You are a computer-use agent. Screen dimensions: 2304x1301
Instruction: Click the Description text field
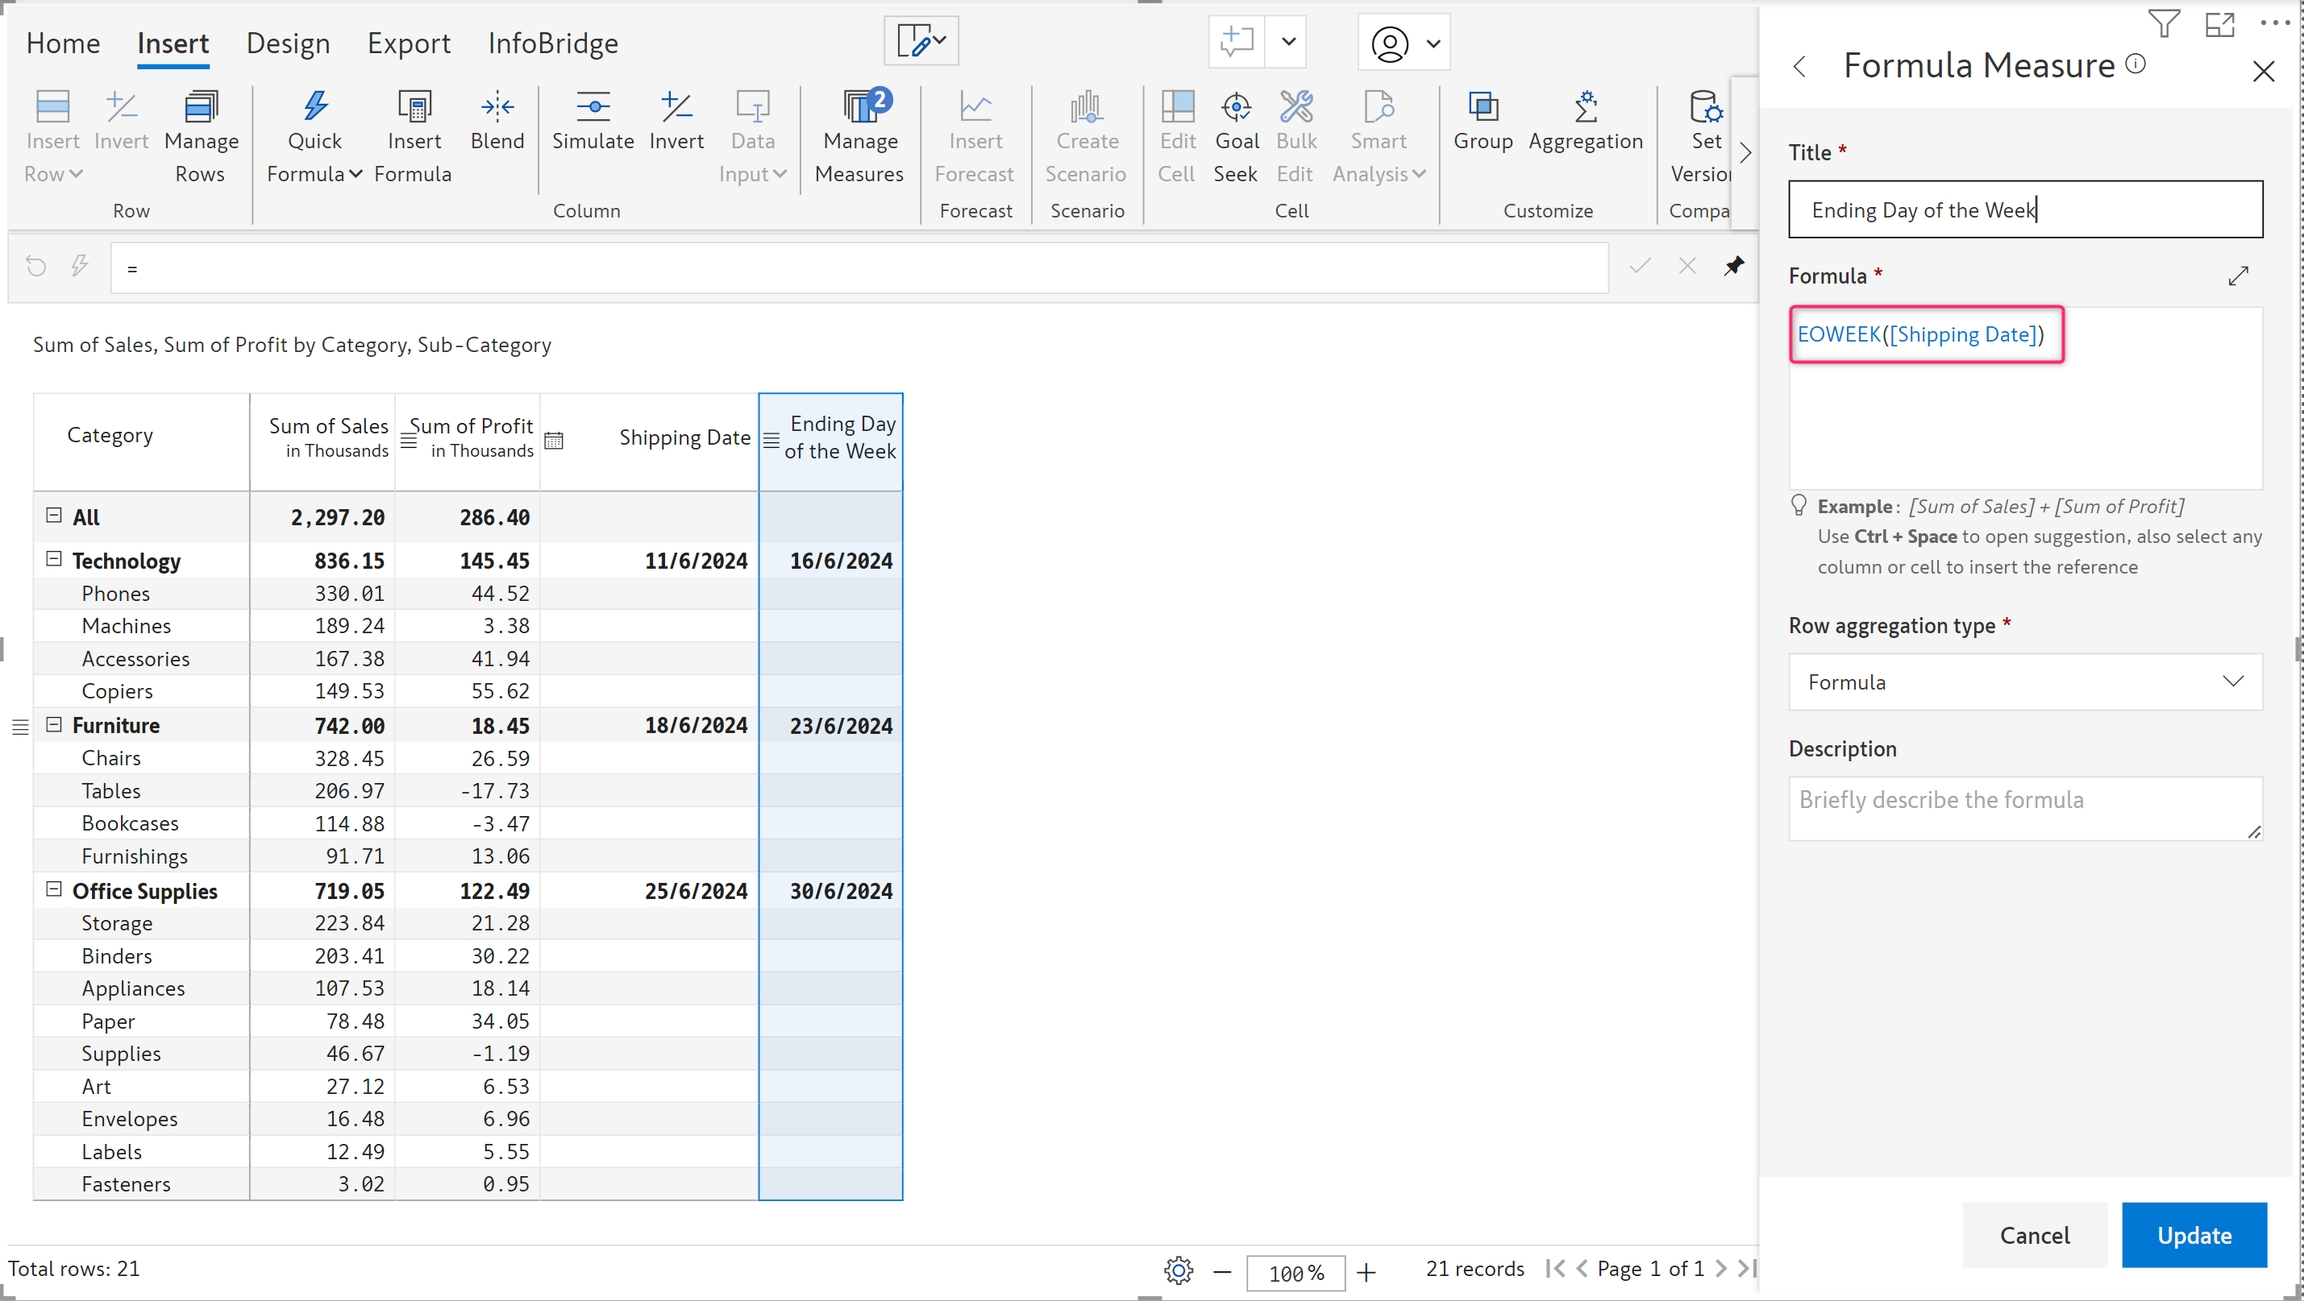click(x=2024, y=808)
